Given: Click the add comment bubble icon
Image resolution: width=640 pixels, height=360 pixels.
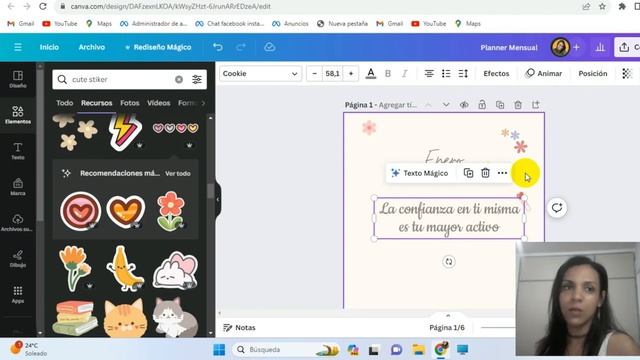Looking at the screenshot, I should [x=557, y=208].
